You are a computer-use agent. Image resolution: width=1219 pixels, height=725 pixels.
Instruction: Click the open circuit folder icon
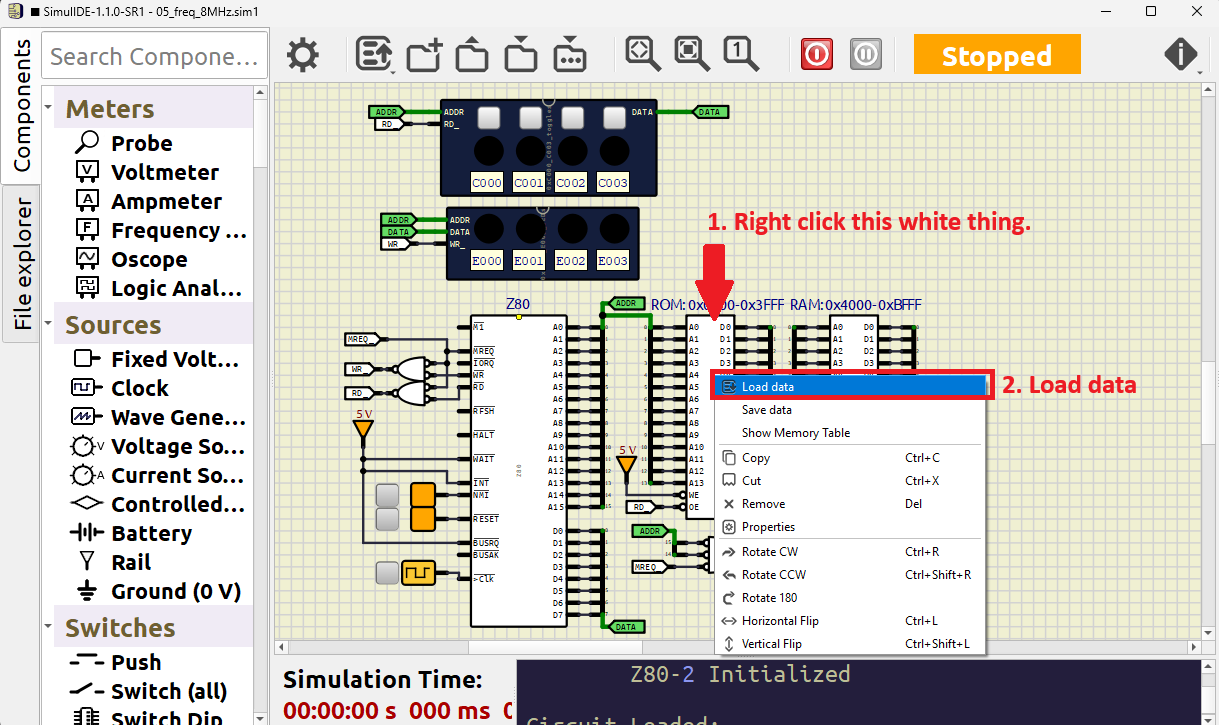(472, 55)
